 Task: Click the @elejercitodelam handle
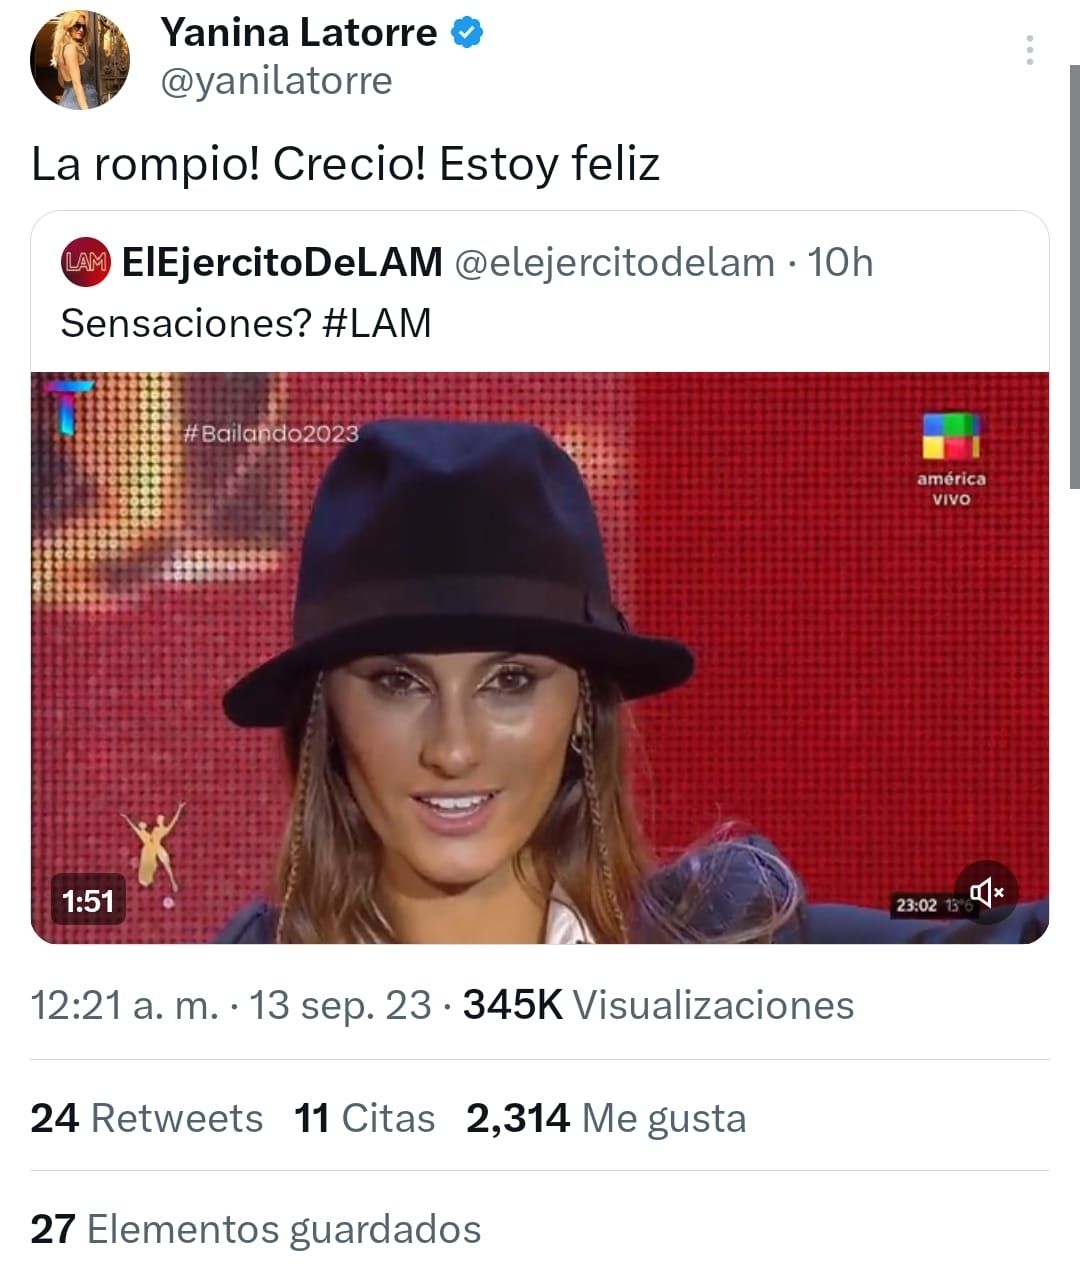pyautogui.click(x=615, y=262)
